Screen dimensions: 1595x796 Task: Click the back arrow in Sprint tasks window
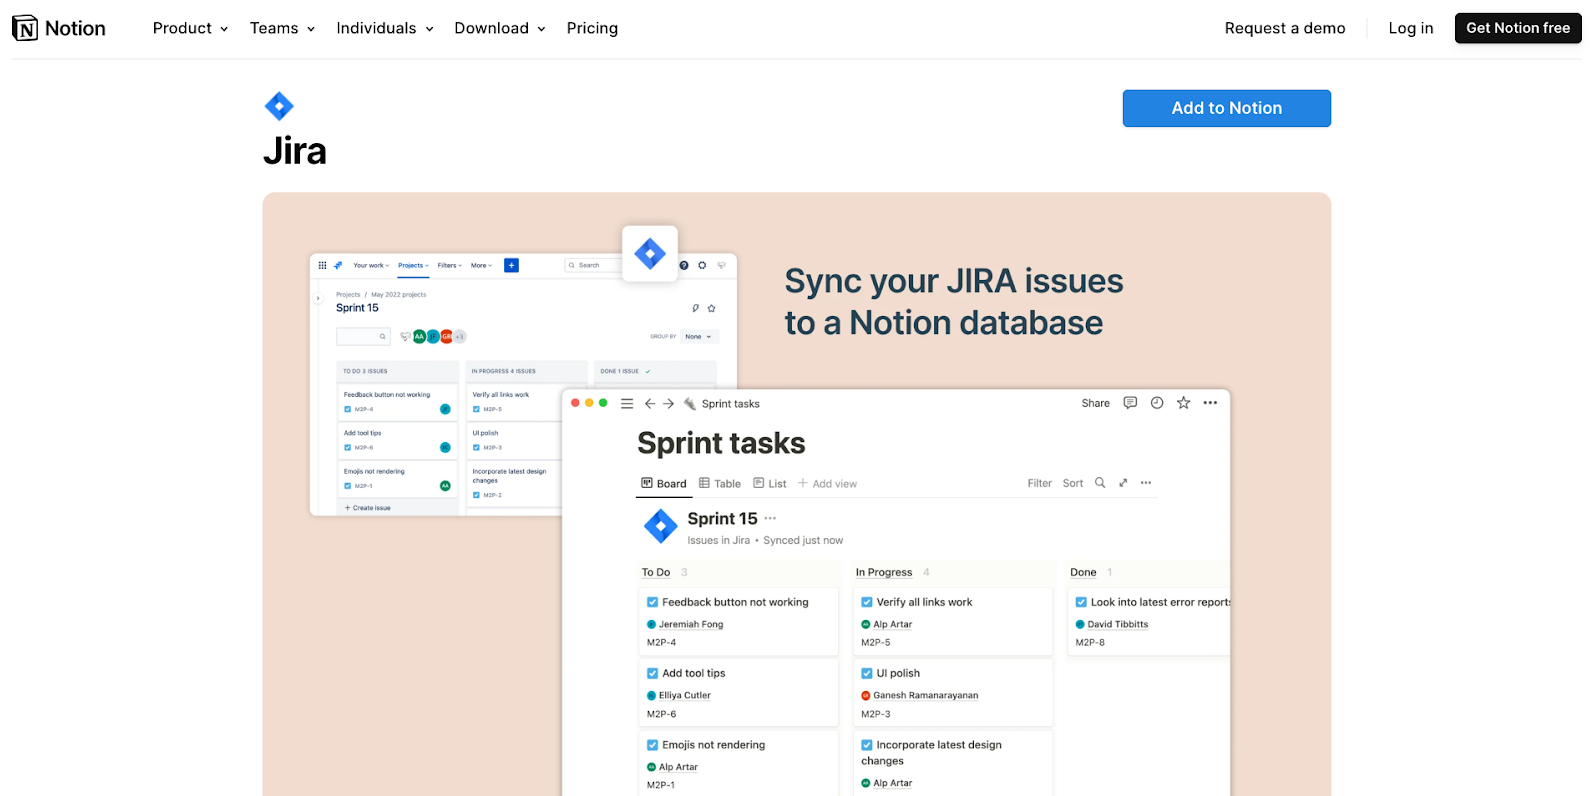point(650,404)
